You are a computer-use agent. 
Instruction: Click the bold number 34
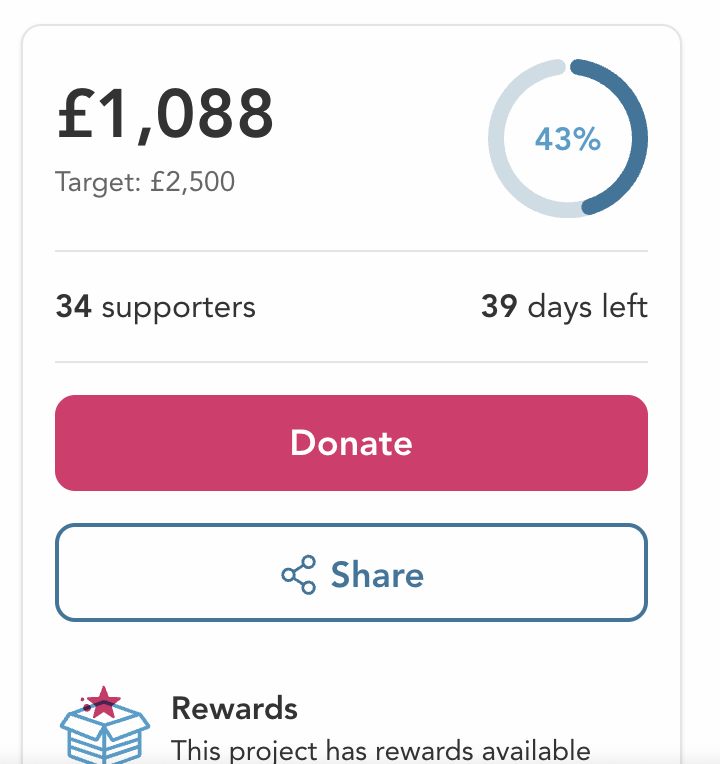coord(74,306)
